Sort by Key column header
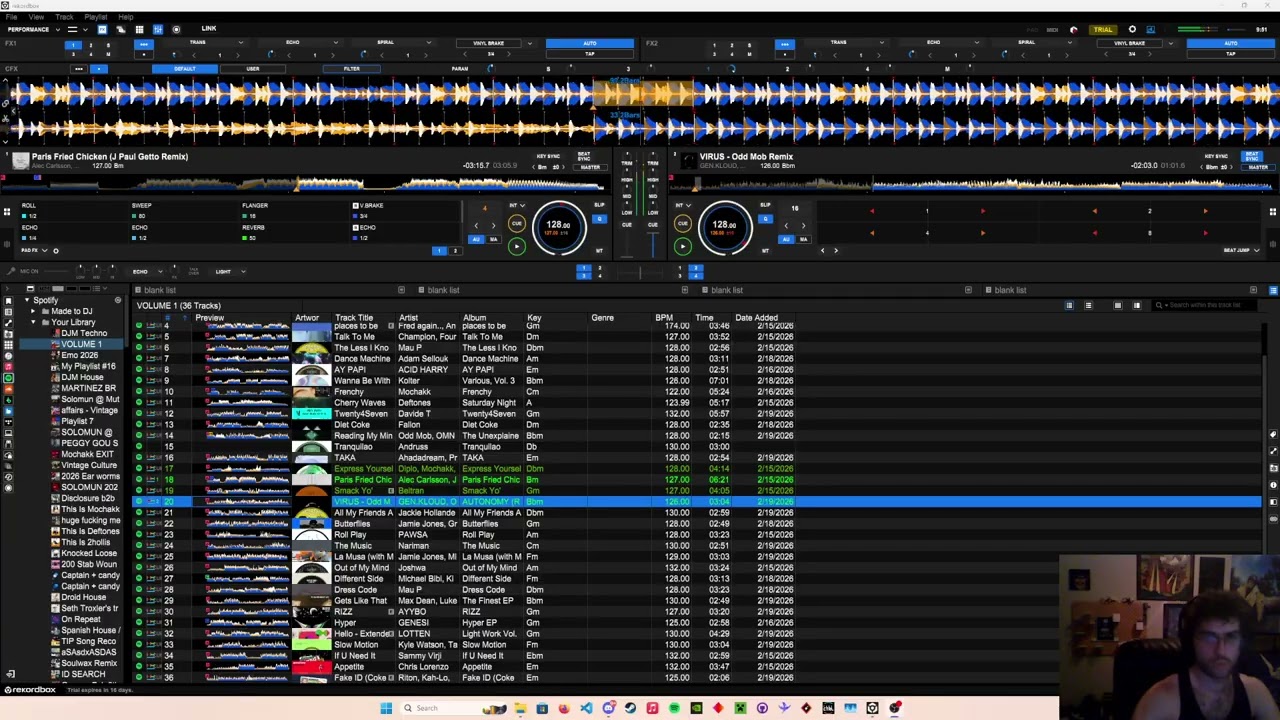The image size is (1280, 720). click(x=534, y=318)
